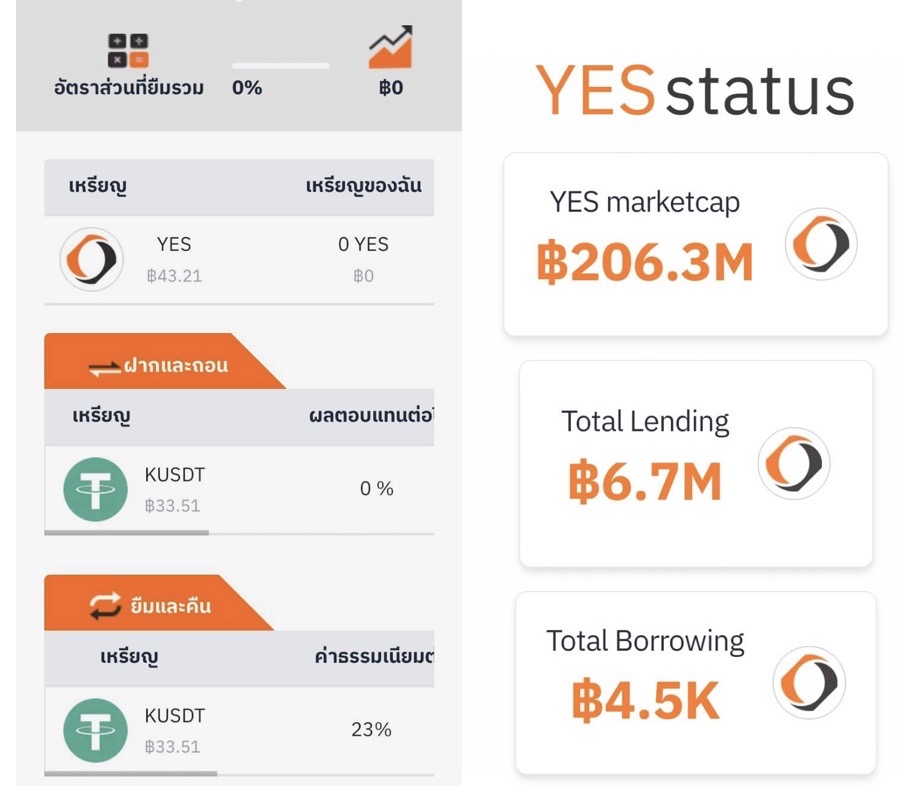899x786 pixels.
Task: Click YES logo on Total Borrowing card
Action: [809, 684]
